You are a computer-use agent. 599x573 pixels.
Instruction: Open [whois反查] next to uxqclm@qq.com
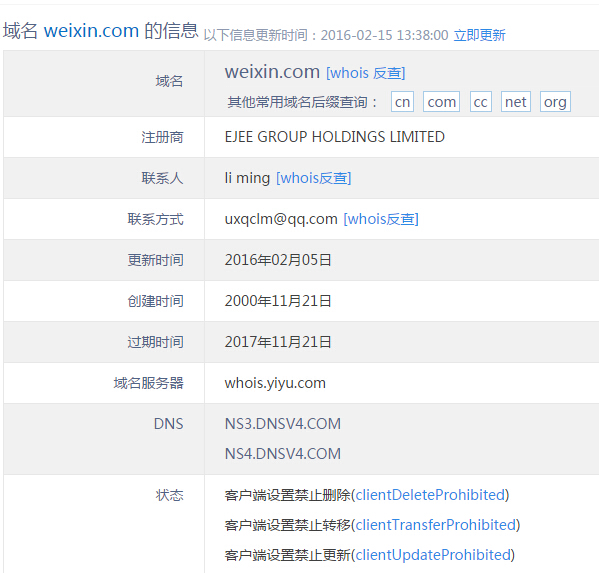[x=381, y=219]
